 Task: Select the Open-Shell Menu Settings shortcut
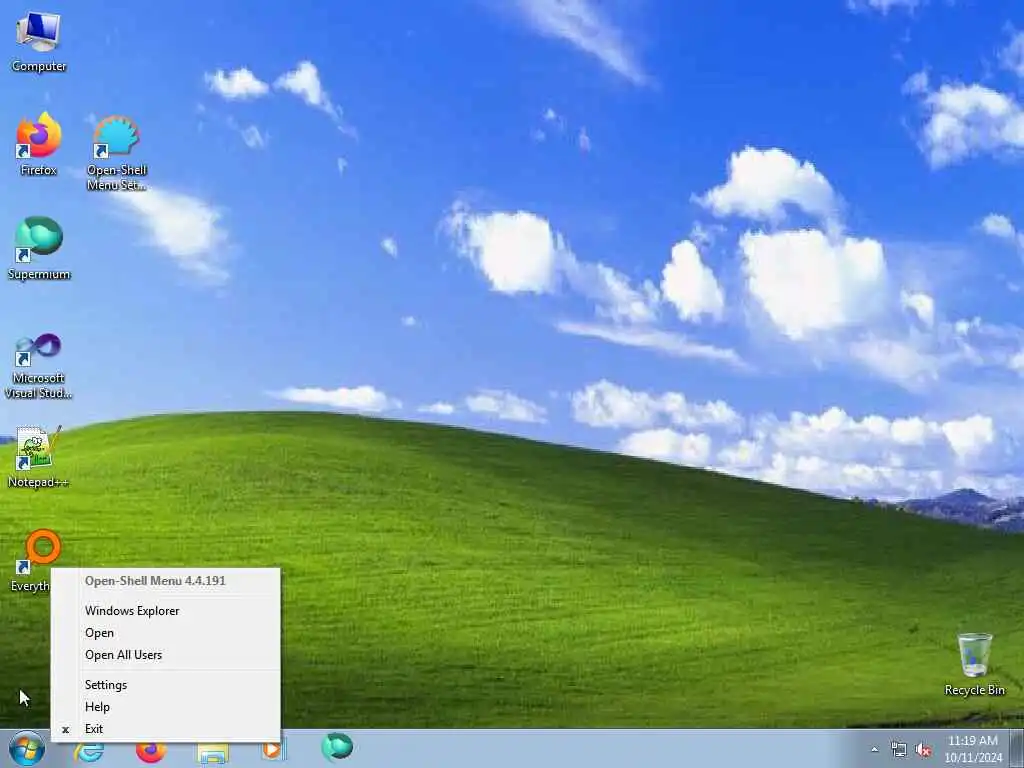tap(116, 152)
